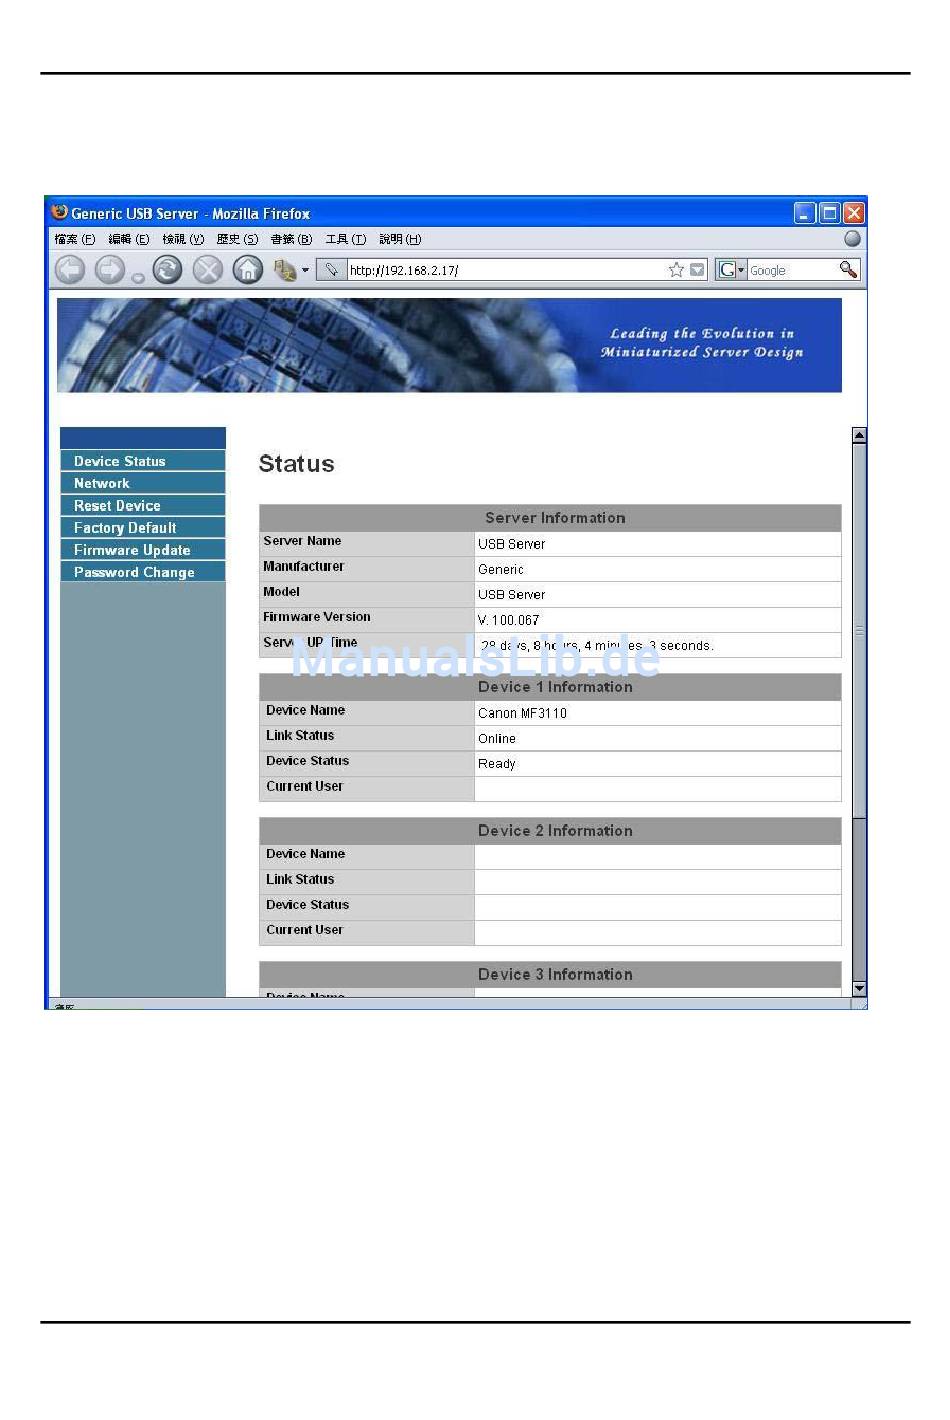Image resolution: width=950 pixels, height=1420 pixels.
Task: Open the Firmware Update page
Action: [x=143, y=550]
